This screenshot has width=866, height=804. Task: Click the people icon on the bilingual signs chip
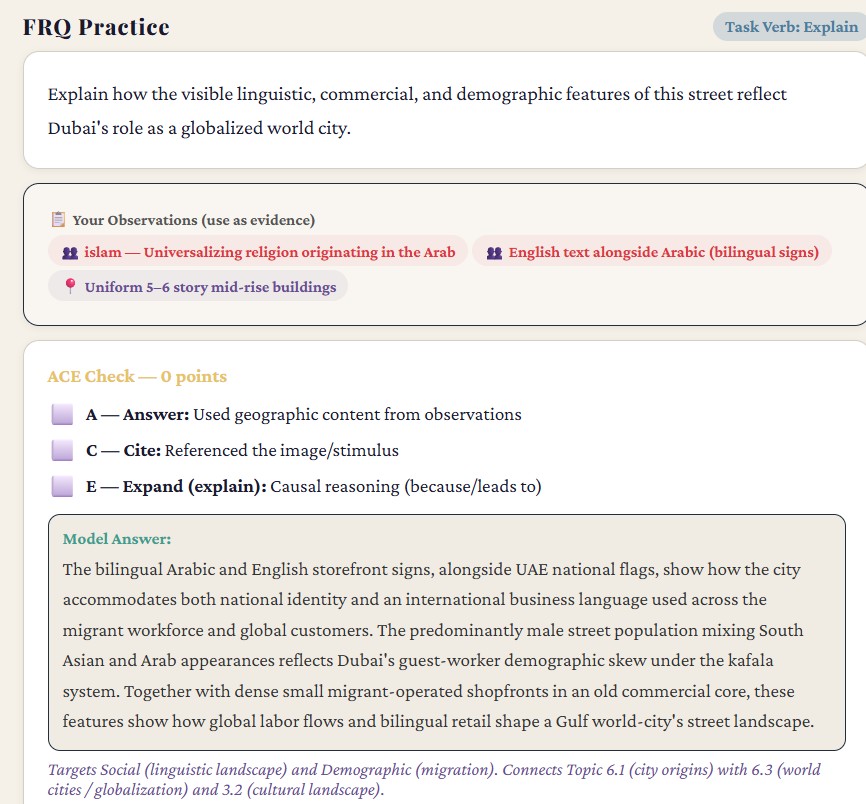point(494,253)
